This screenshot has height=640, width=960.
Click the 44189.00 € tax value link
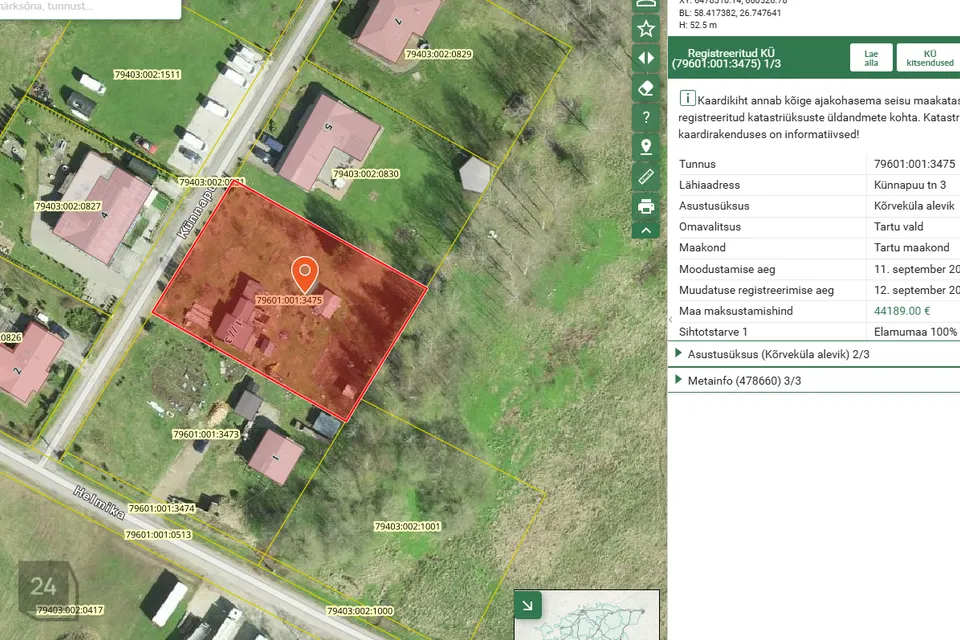(x=903, y=310)
